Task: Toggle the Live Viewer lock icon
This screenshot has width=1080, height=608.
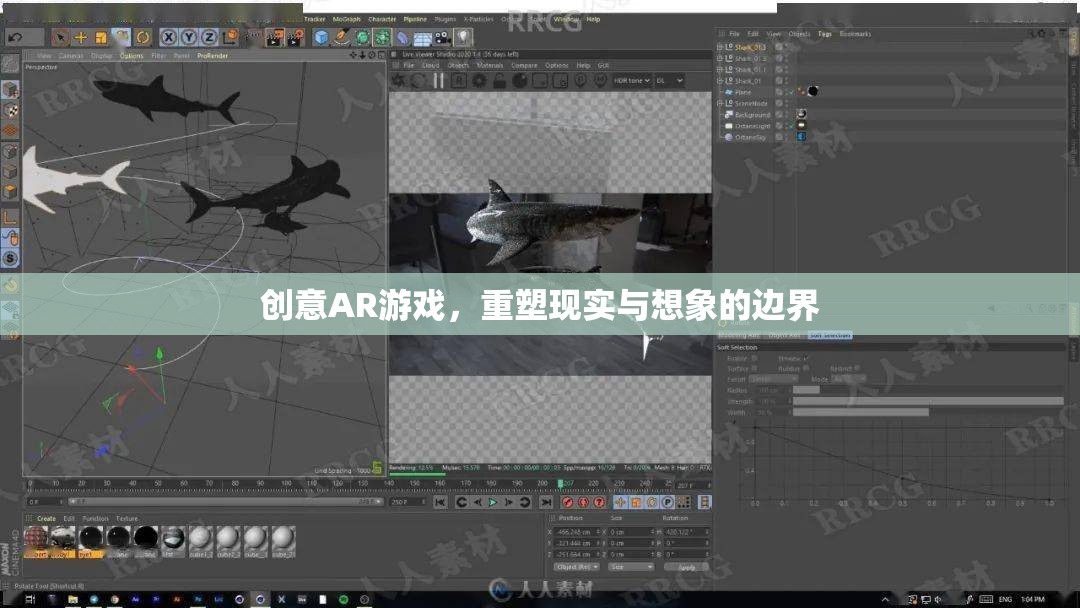Action: click(x=499, y=81)
